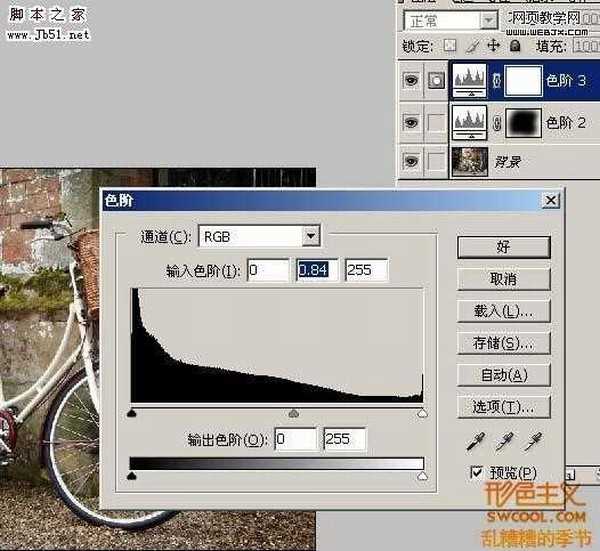
Task: Hide the 背景 layer
Action: tap(411, 161)
